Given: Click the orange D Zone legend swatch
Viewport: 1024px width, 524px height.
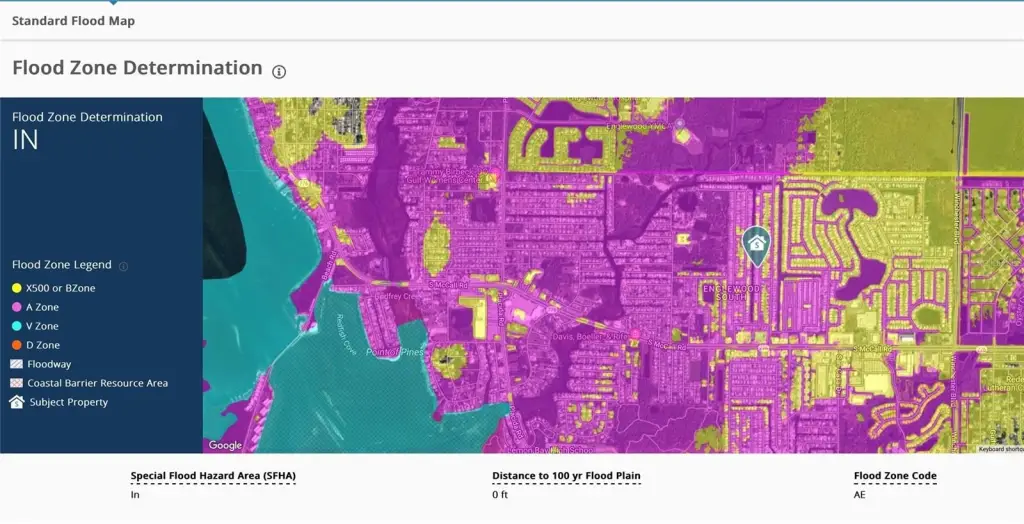Looking at the screenshot, I should coord(17,345).
